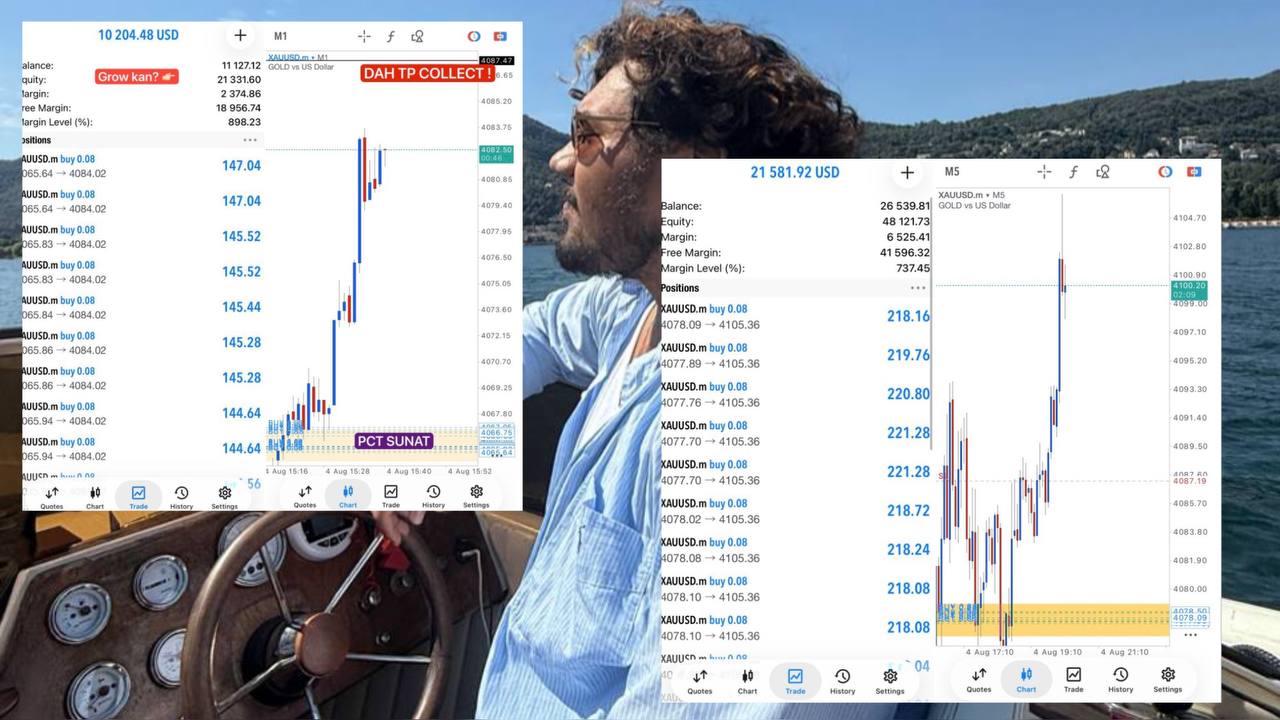Open the indicators (f) icon on the M5 chart
This screenshot has height=720, width=1280.
pos(1073,172)
